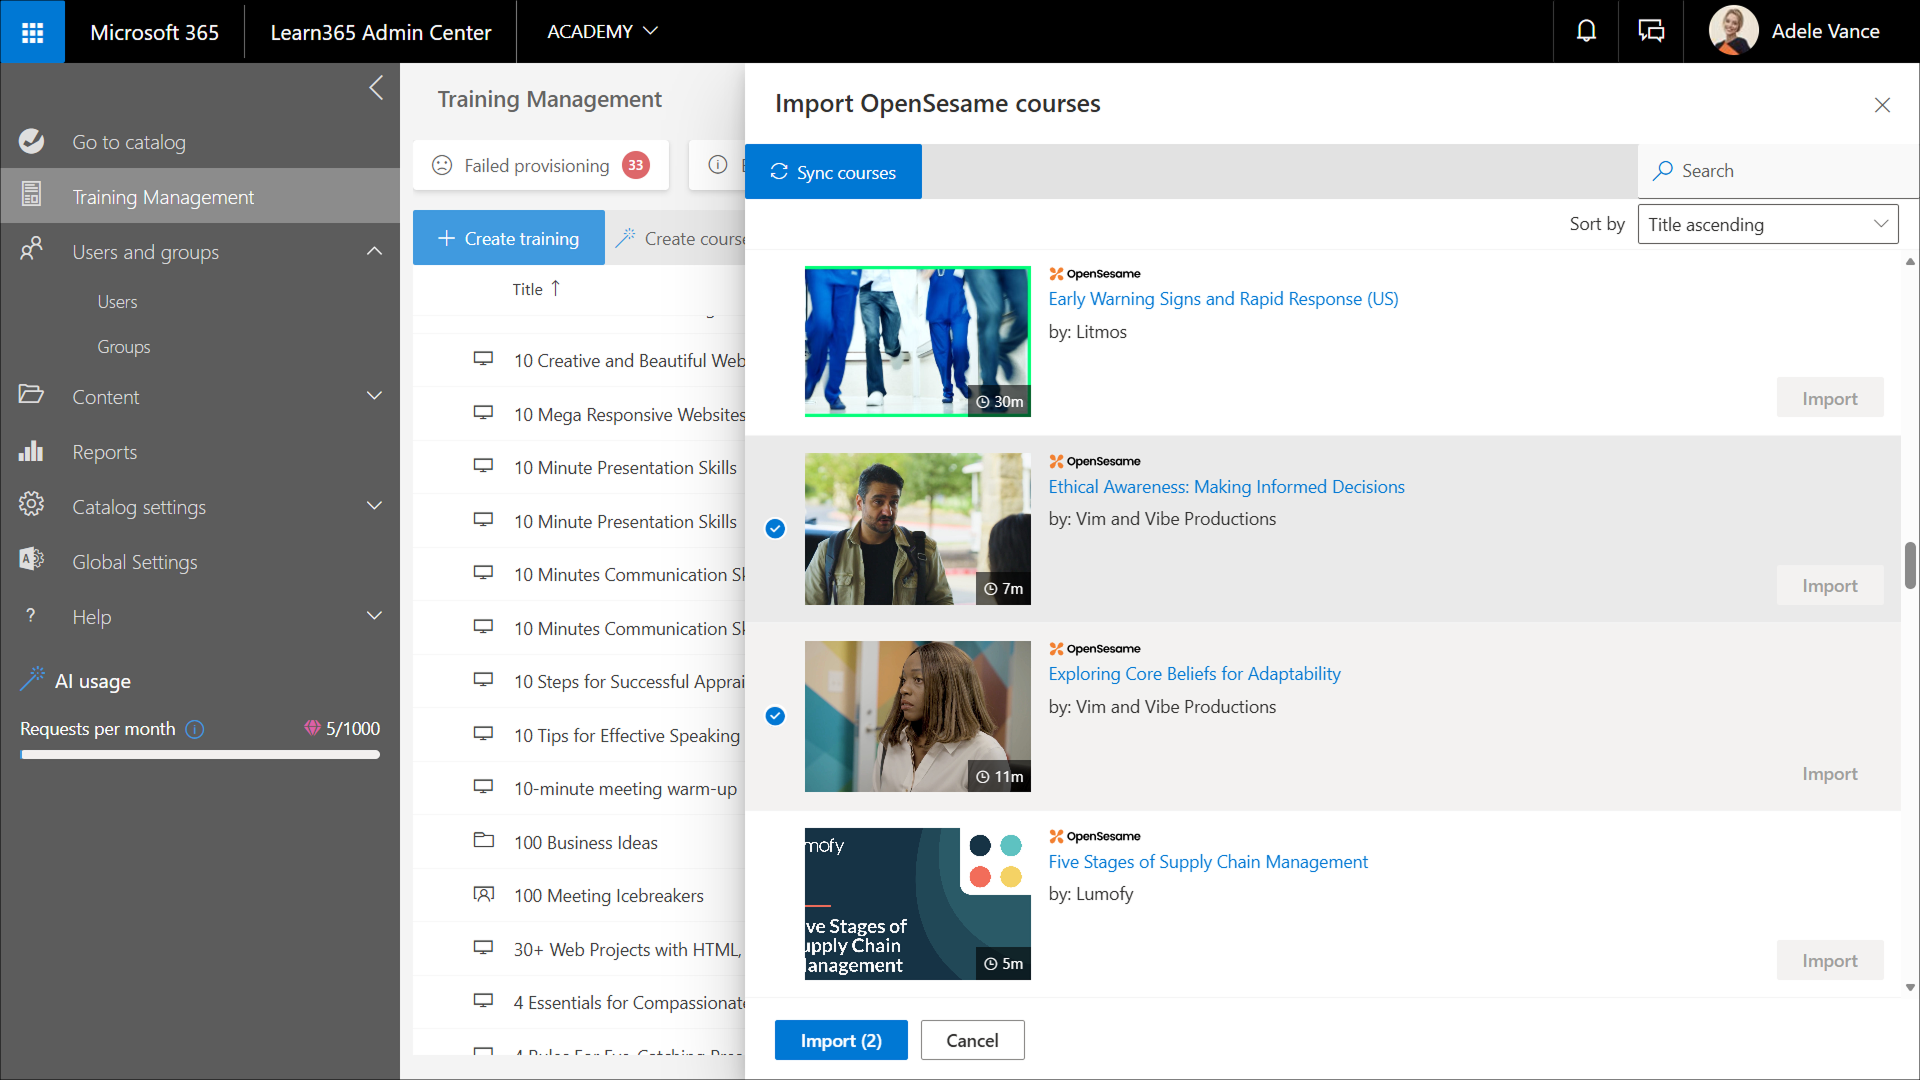Image resolution: width=1920 pixels, height=1080 pixels.
Task: Expand the ACADEMY dropdown menu
Action: coord(602,32)
